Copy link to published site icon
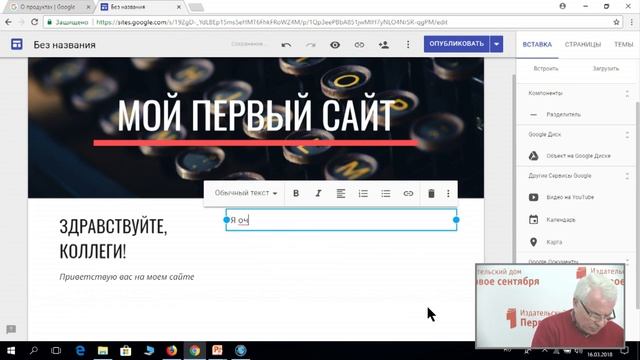The width and height of the screenshot is (640, 360). click(359, 44)
